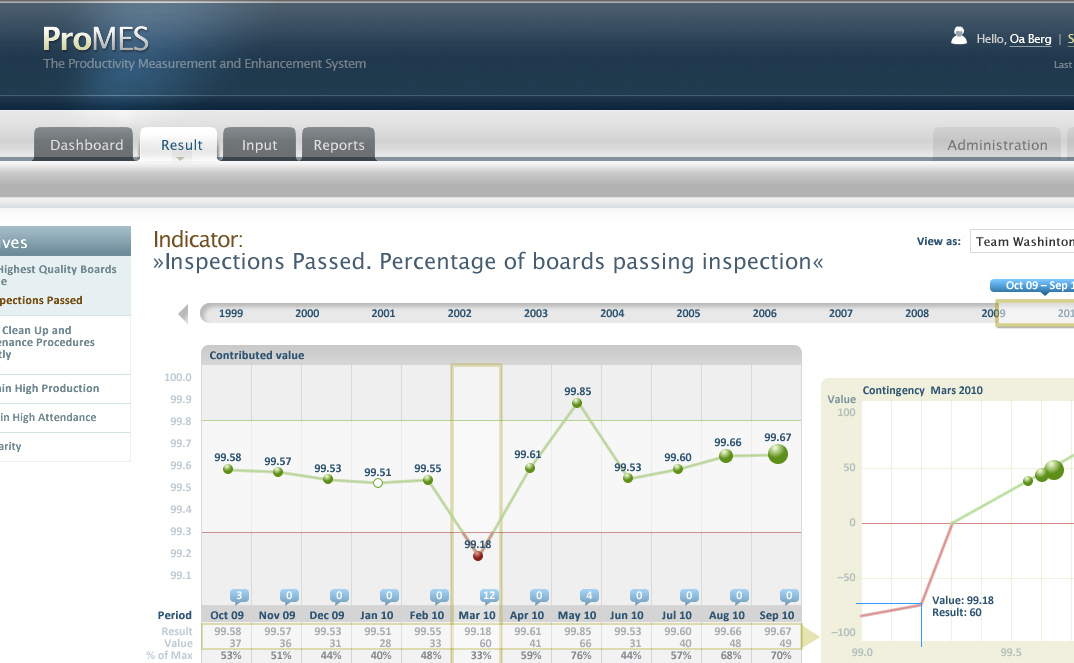
Task: Click the hollow data point at 99.51
Action: 378,483
